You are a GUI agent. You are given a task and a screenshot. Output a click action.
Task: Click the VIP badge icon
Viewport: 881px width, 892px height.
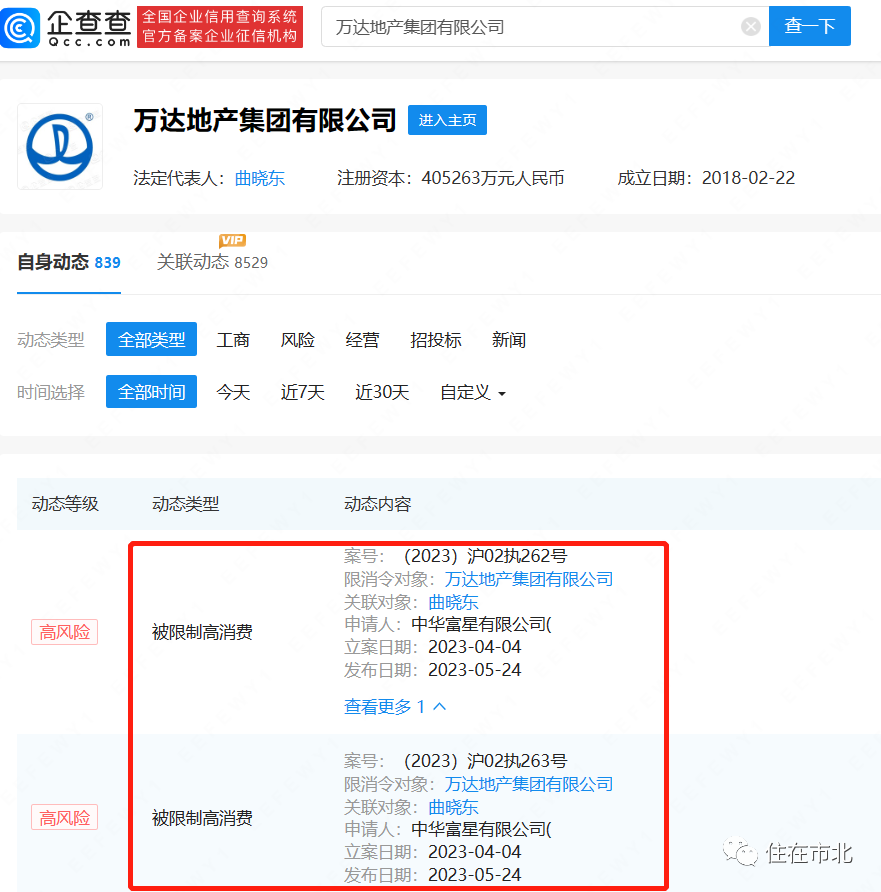pos(232,240)
